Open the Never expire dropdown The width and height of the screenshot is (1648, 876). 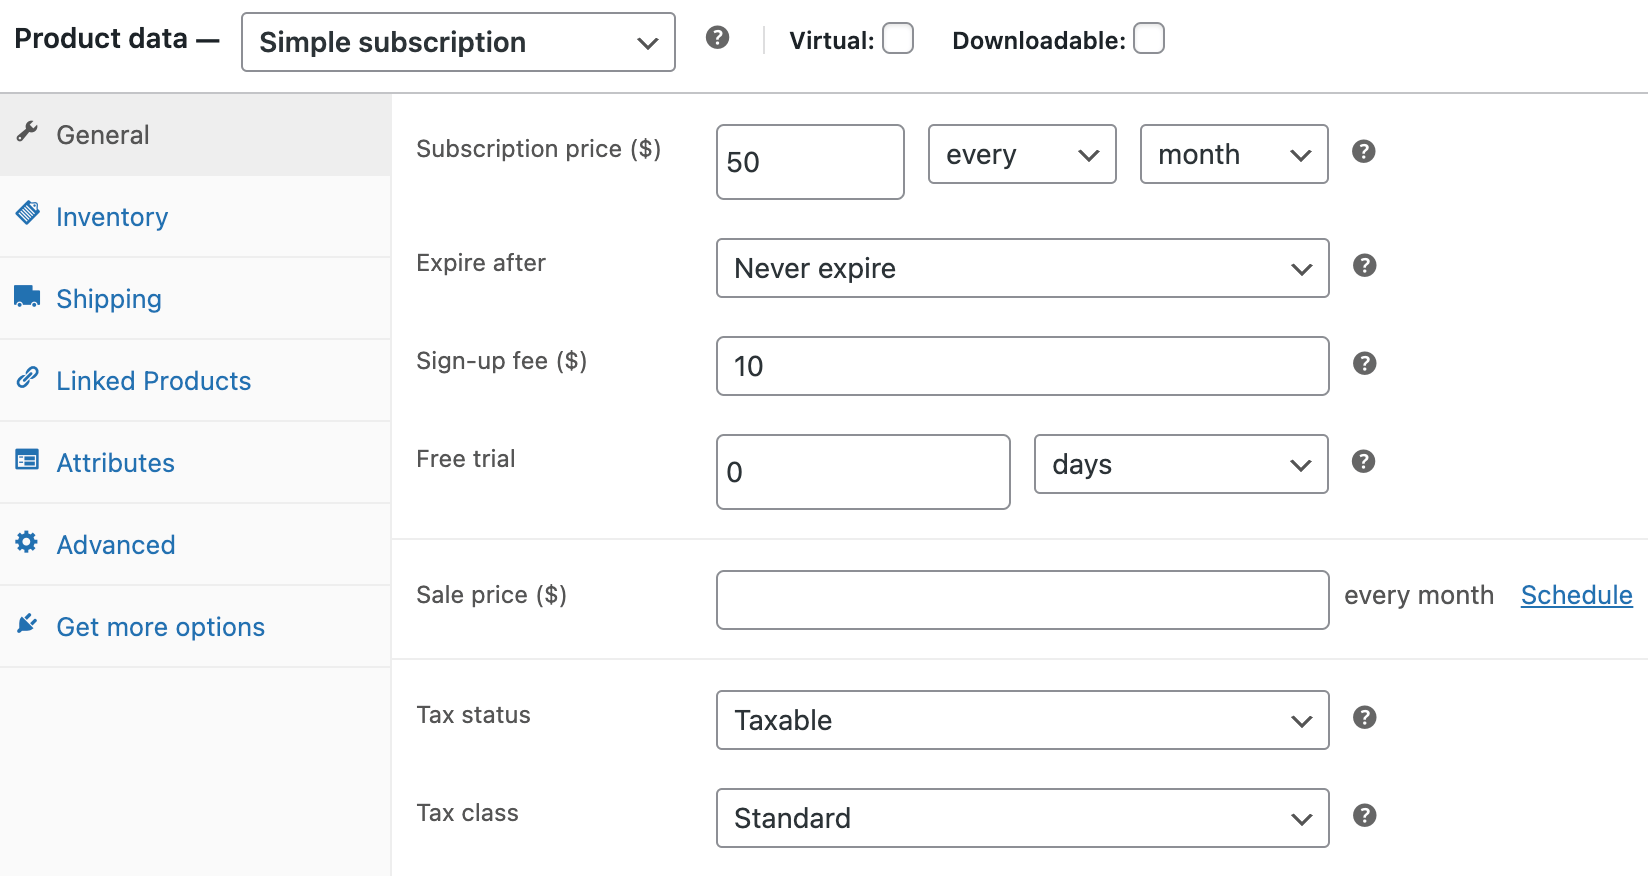1023,268
